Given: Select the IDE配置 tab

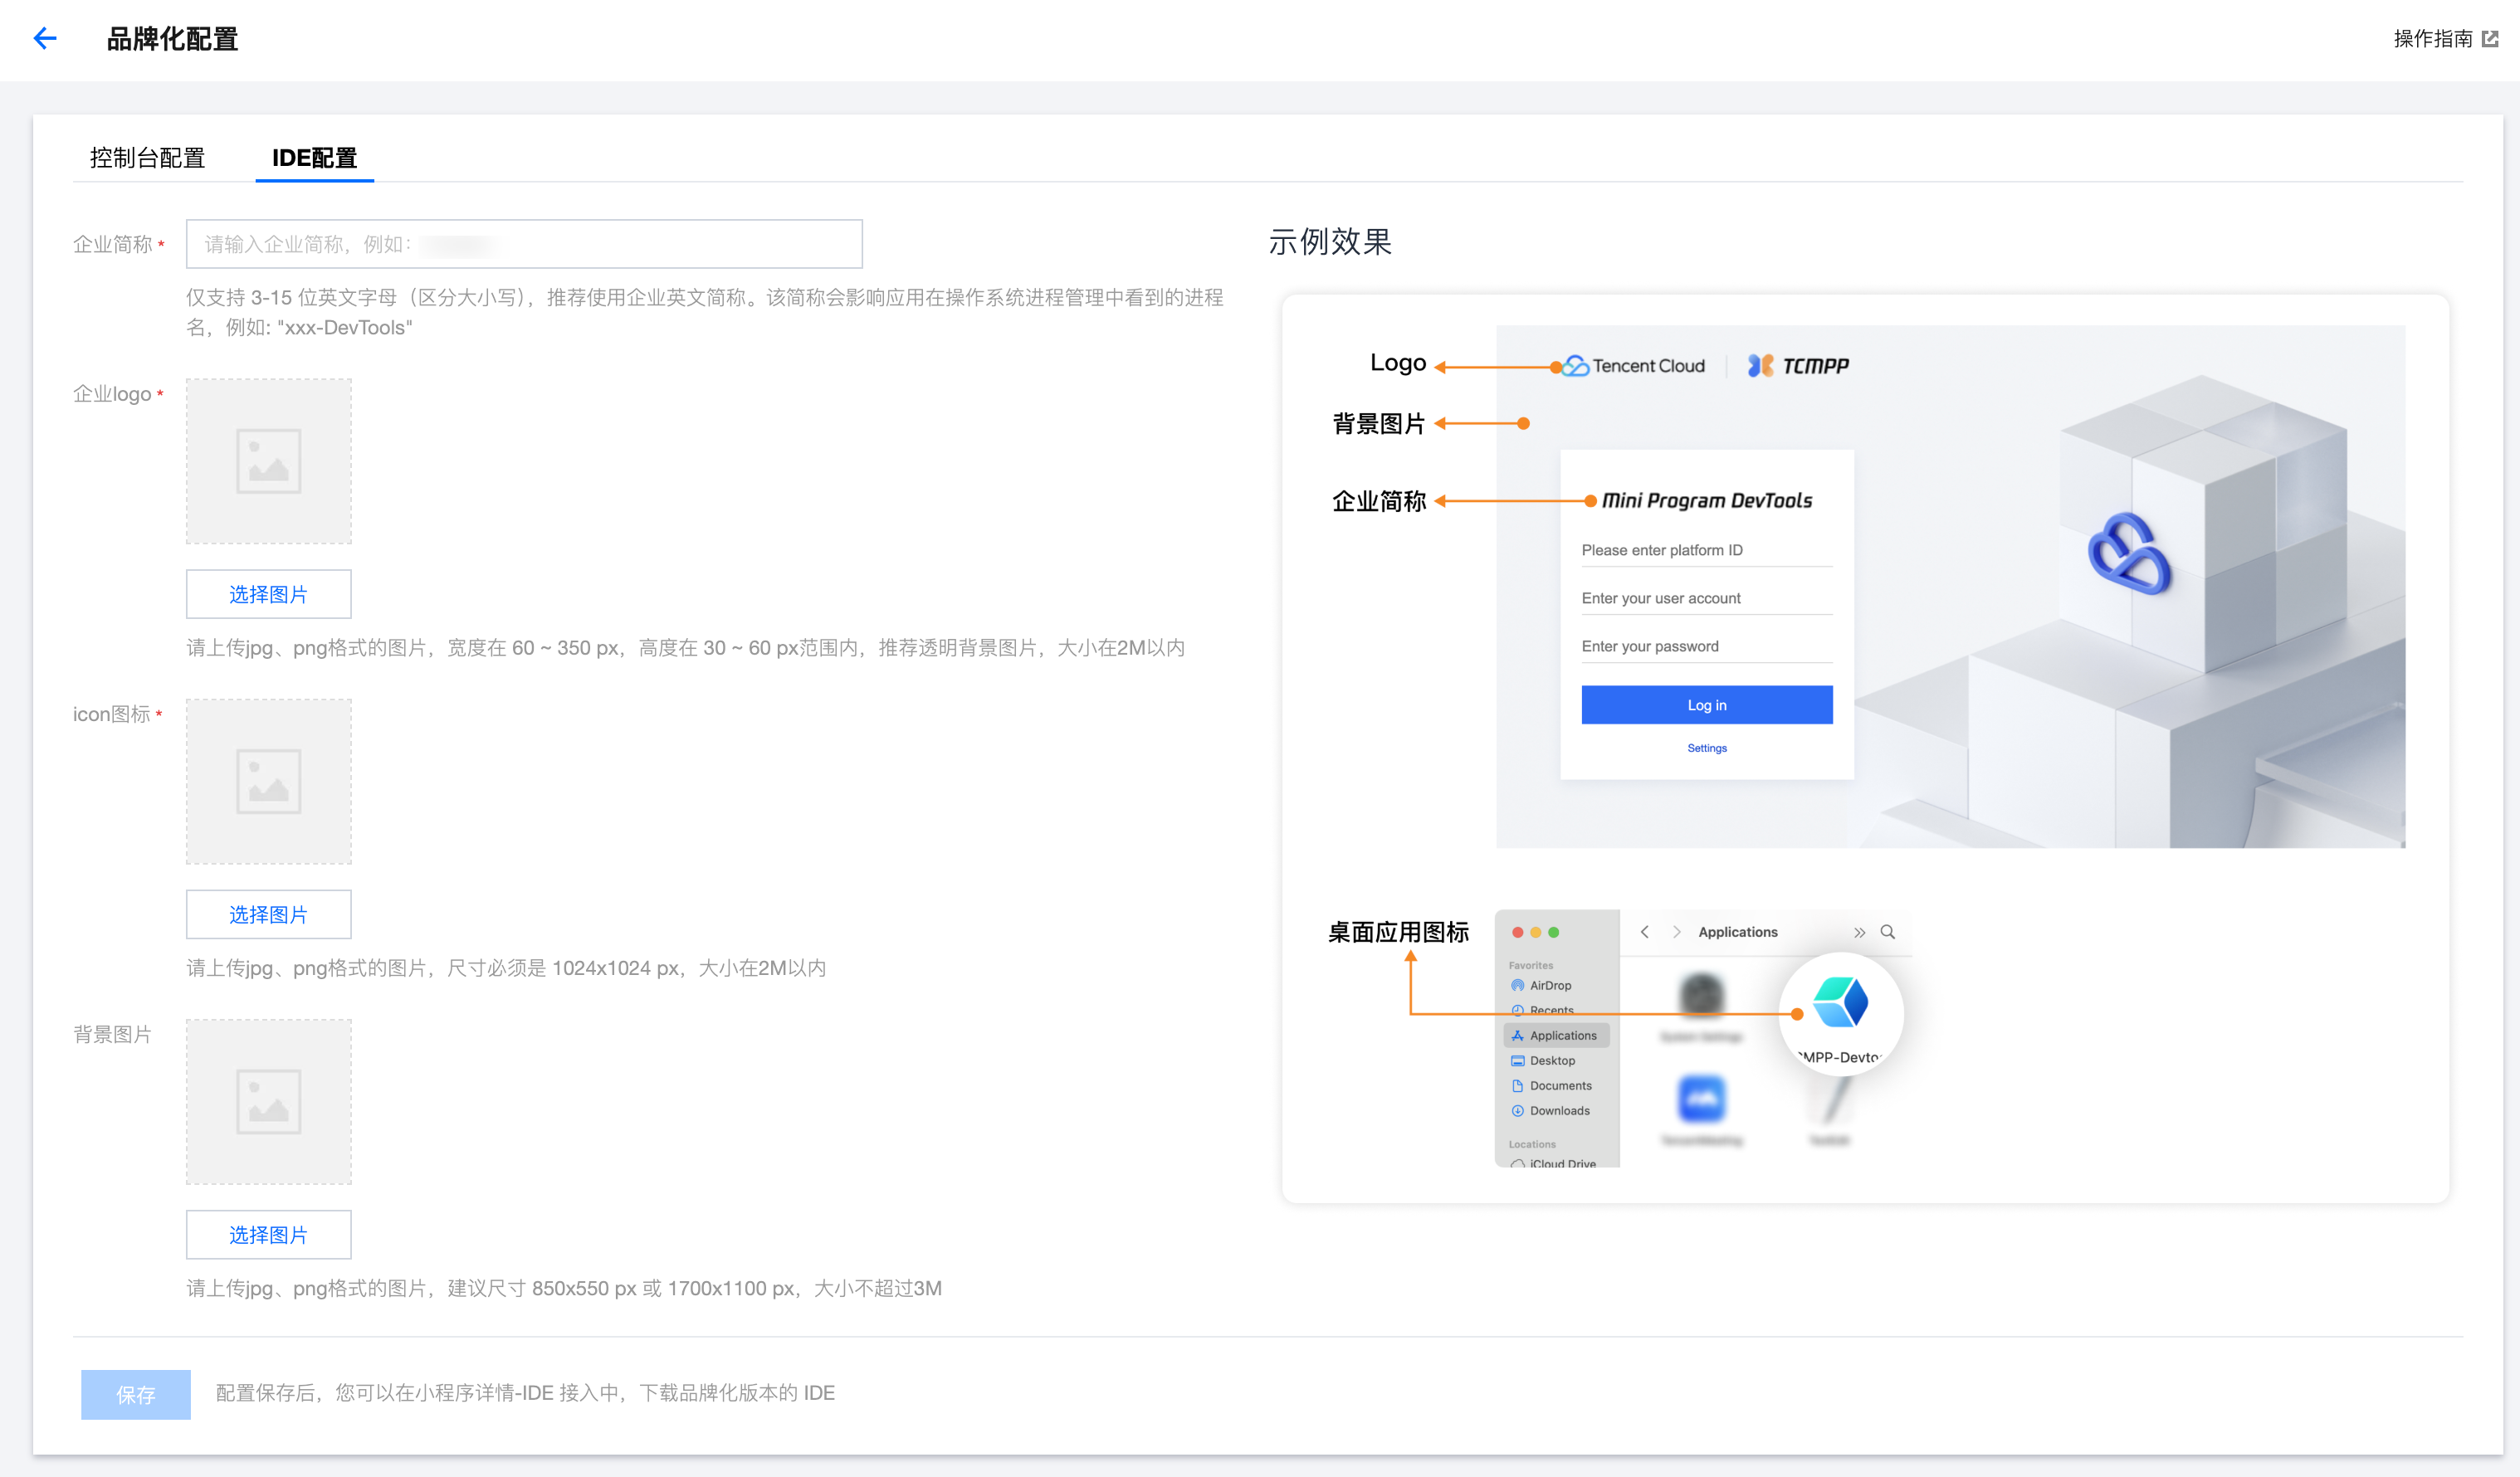Looking at the screenshot, I should coord(314,158).
